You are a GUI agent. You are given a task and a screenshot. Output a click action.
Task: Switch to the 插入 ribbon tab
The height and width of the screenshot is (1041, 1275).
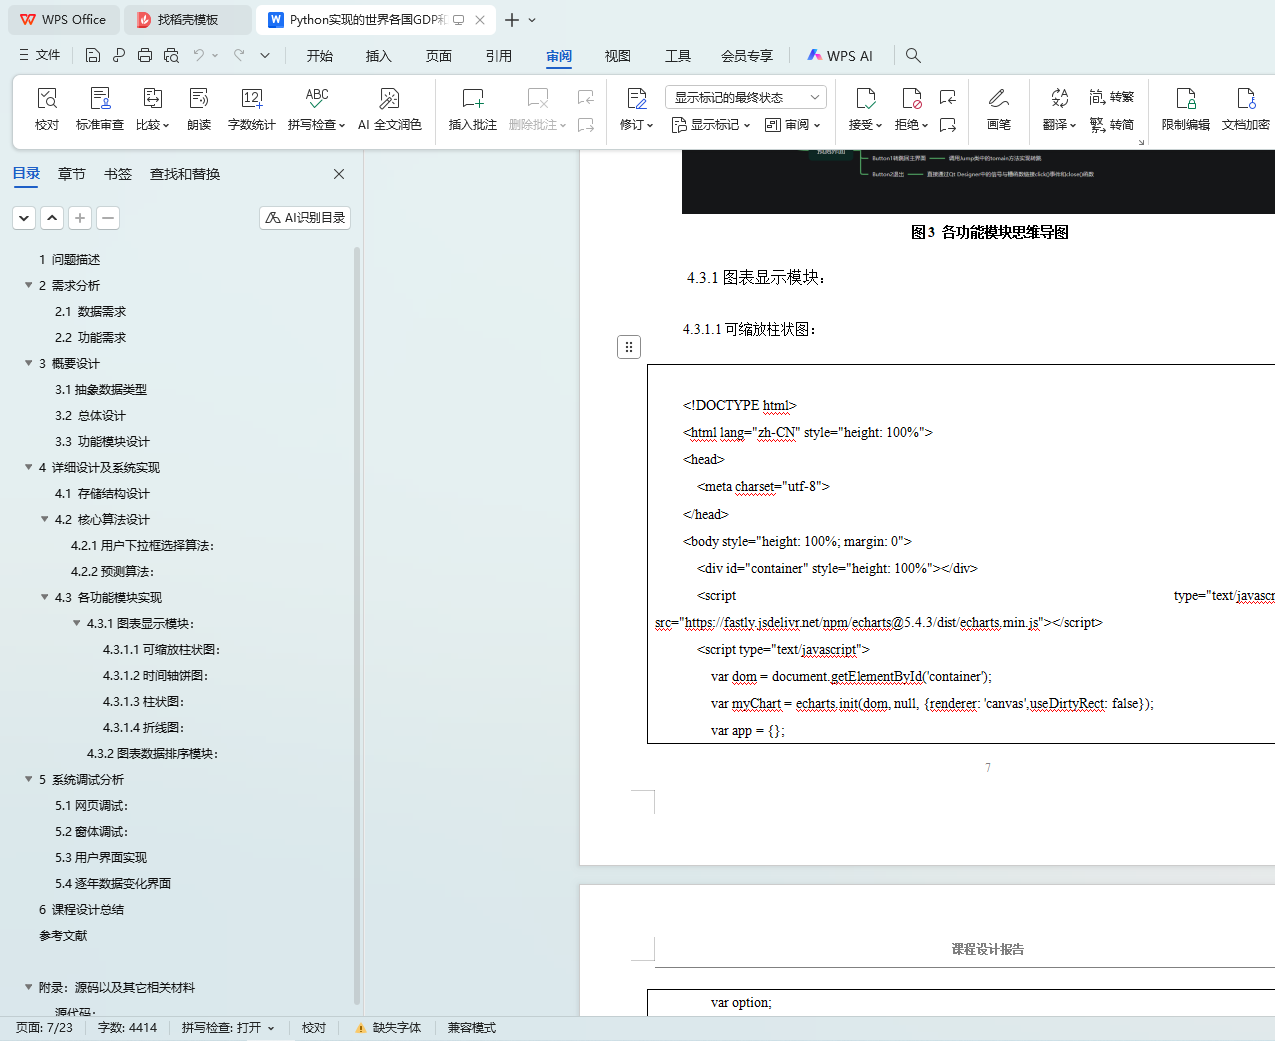pyautogui.click(x=379, y=56)
